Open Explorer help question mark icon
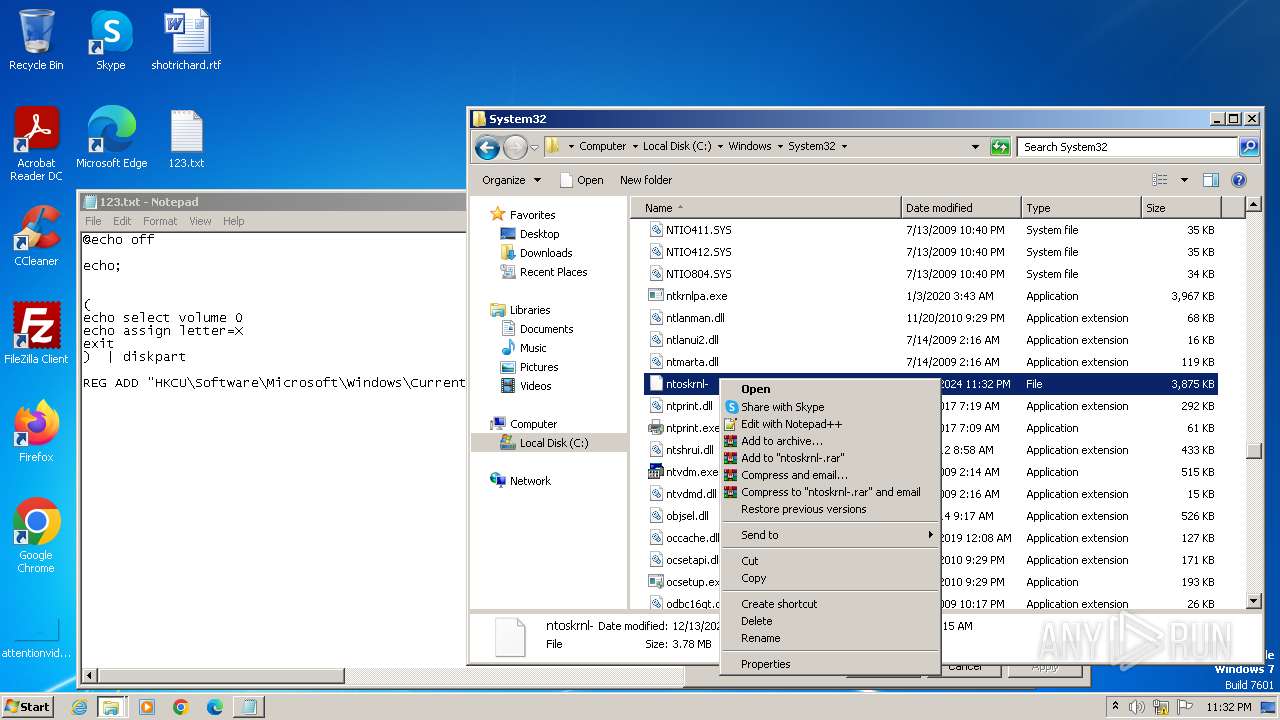The image size is (1280, 720). click(x=1239, y=180)
